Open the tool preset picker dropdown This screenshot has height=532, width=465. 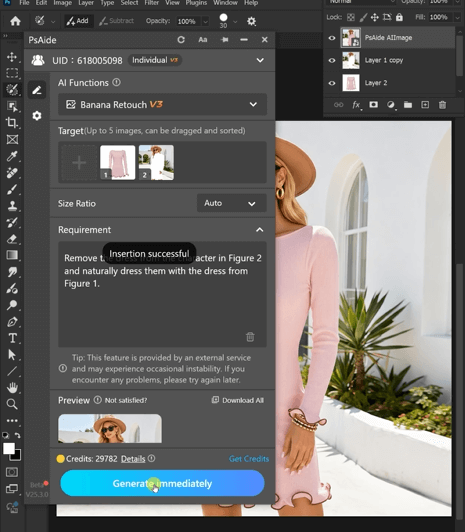[53, 22]
